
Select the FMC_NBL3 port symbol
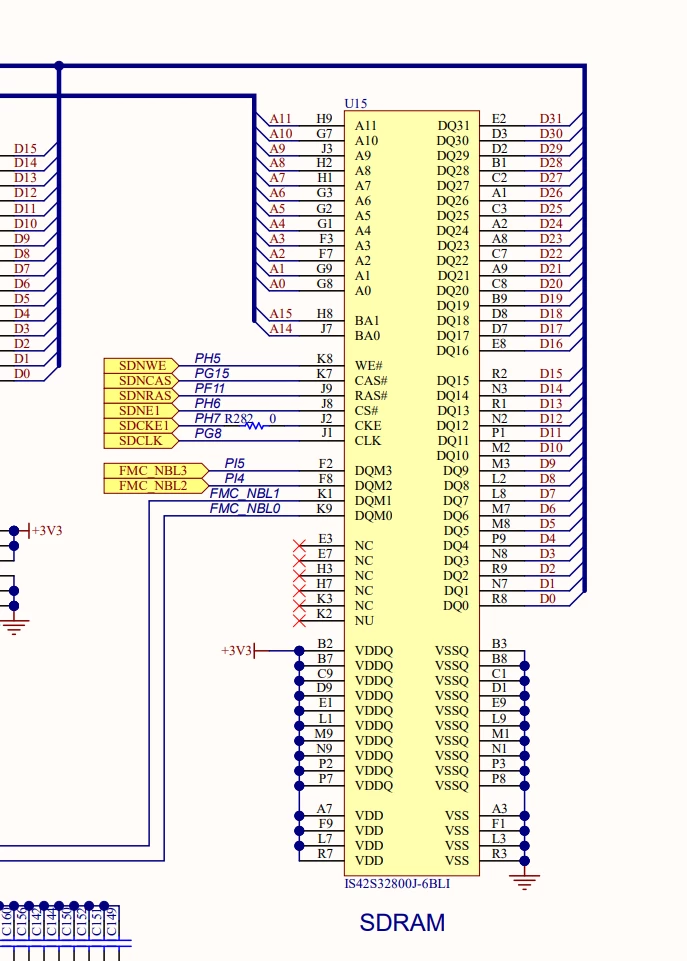(x=156, y=471)
